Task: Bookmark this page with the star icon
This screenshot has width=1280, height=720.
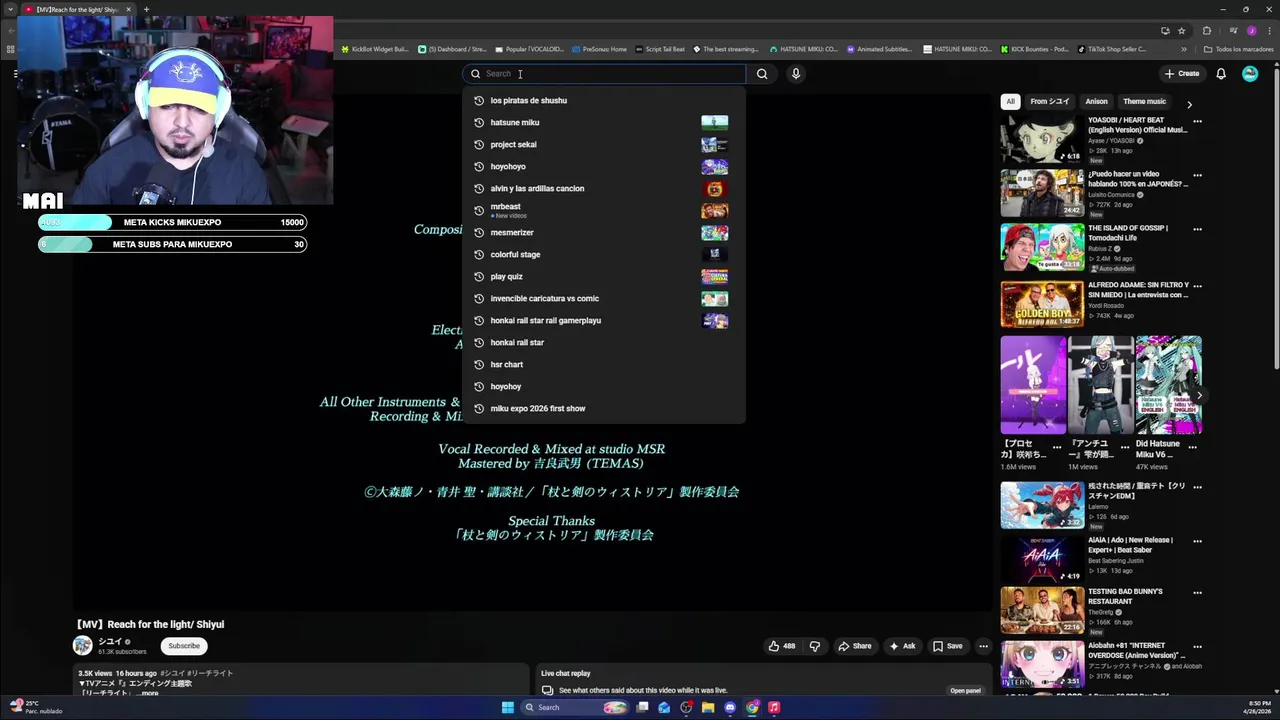Action: pyautogui.click(x=1181, y=30)
